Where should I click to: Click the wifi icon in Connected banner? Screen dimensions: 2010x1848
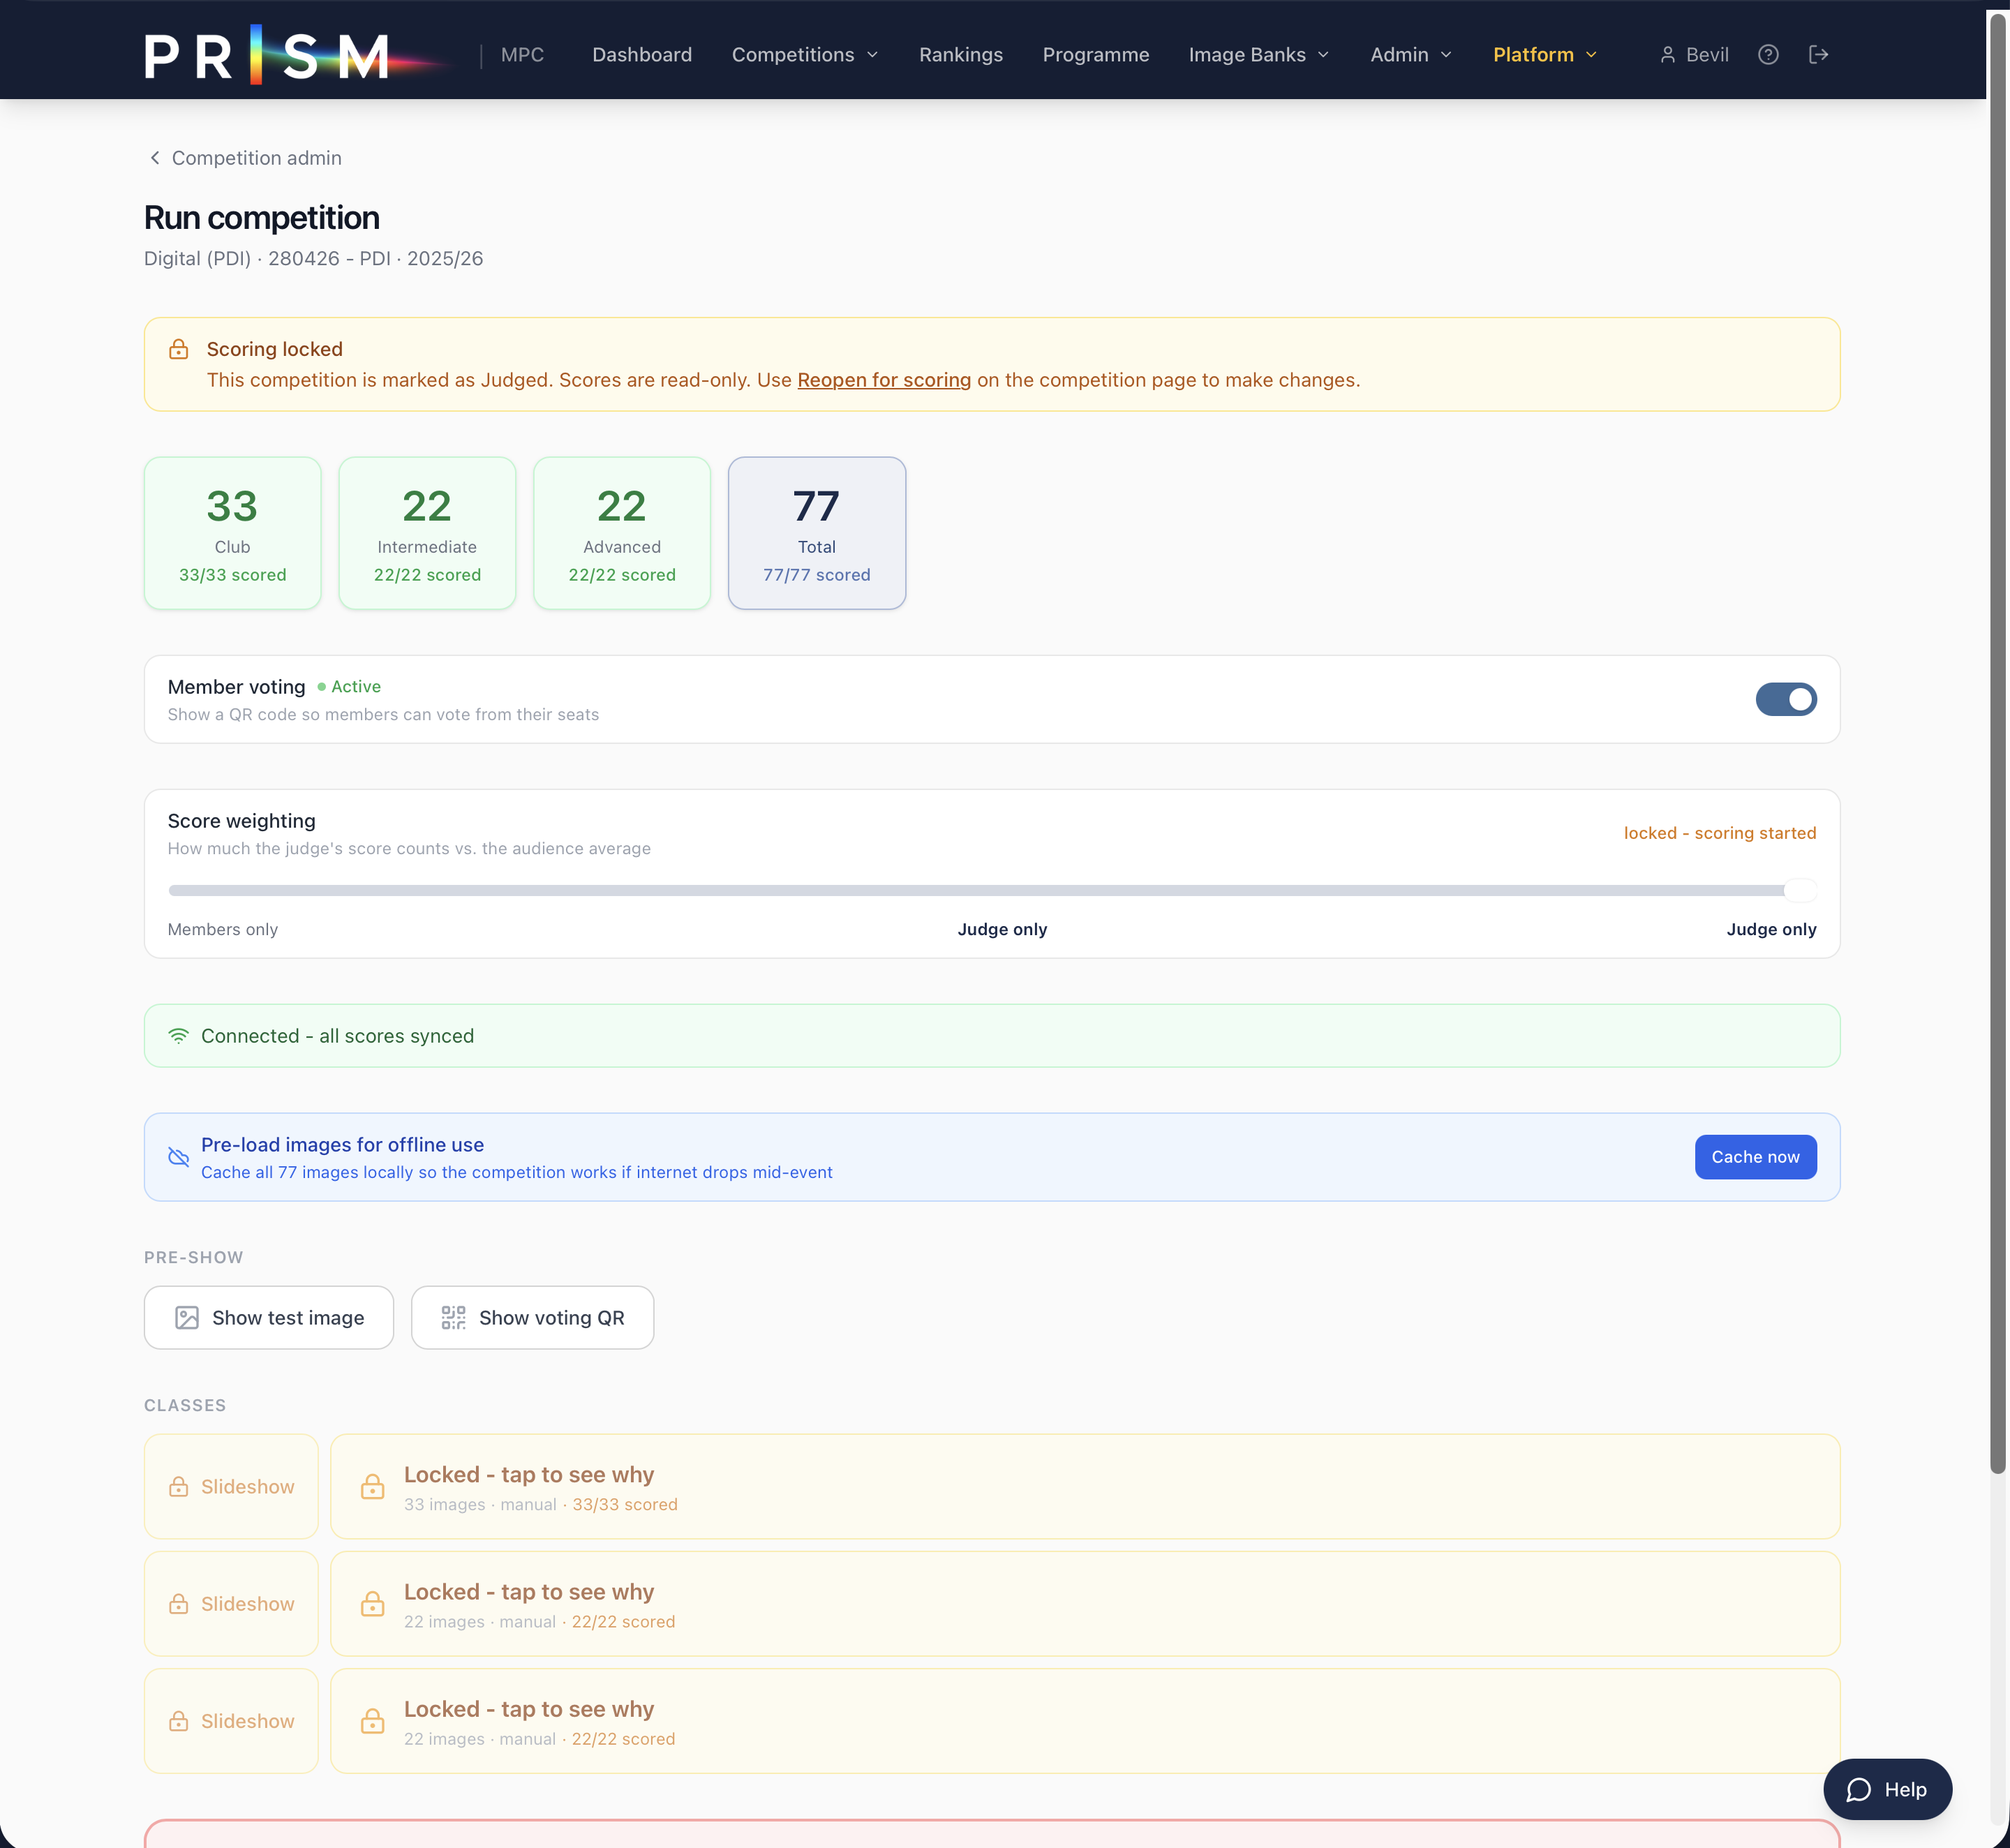(179, 1036)
